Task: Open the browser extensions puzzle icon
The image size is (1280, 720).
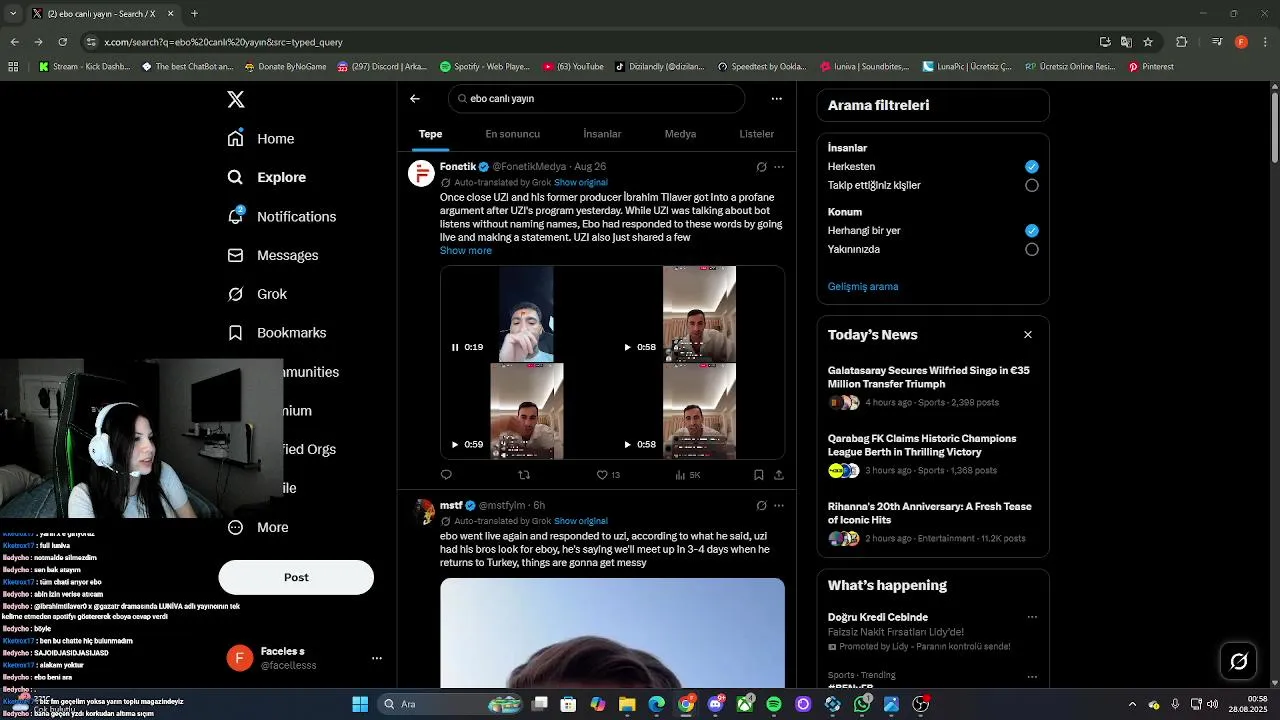Action: [1181, 42]
